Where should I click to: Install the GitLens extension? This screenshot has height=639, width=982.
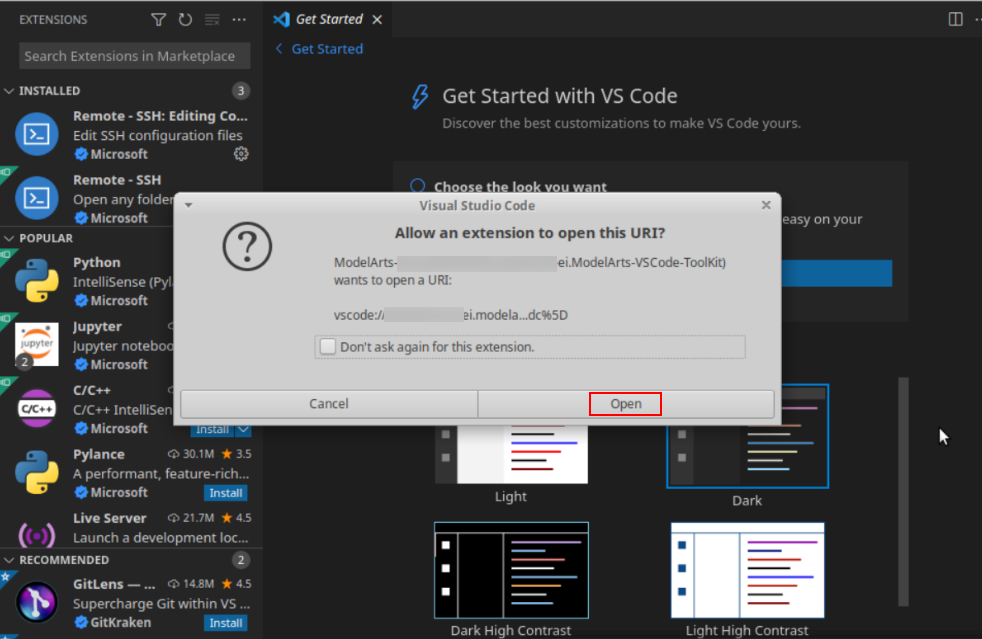pos(225,623)
